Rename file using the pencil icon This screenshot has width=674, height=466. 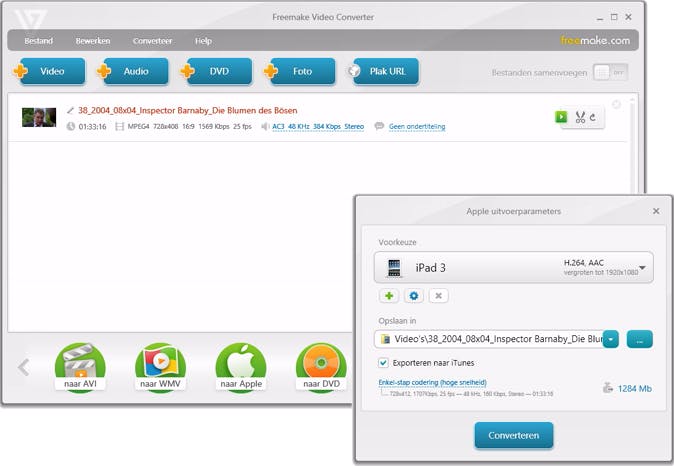(70, 110)
